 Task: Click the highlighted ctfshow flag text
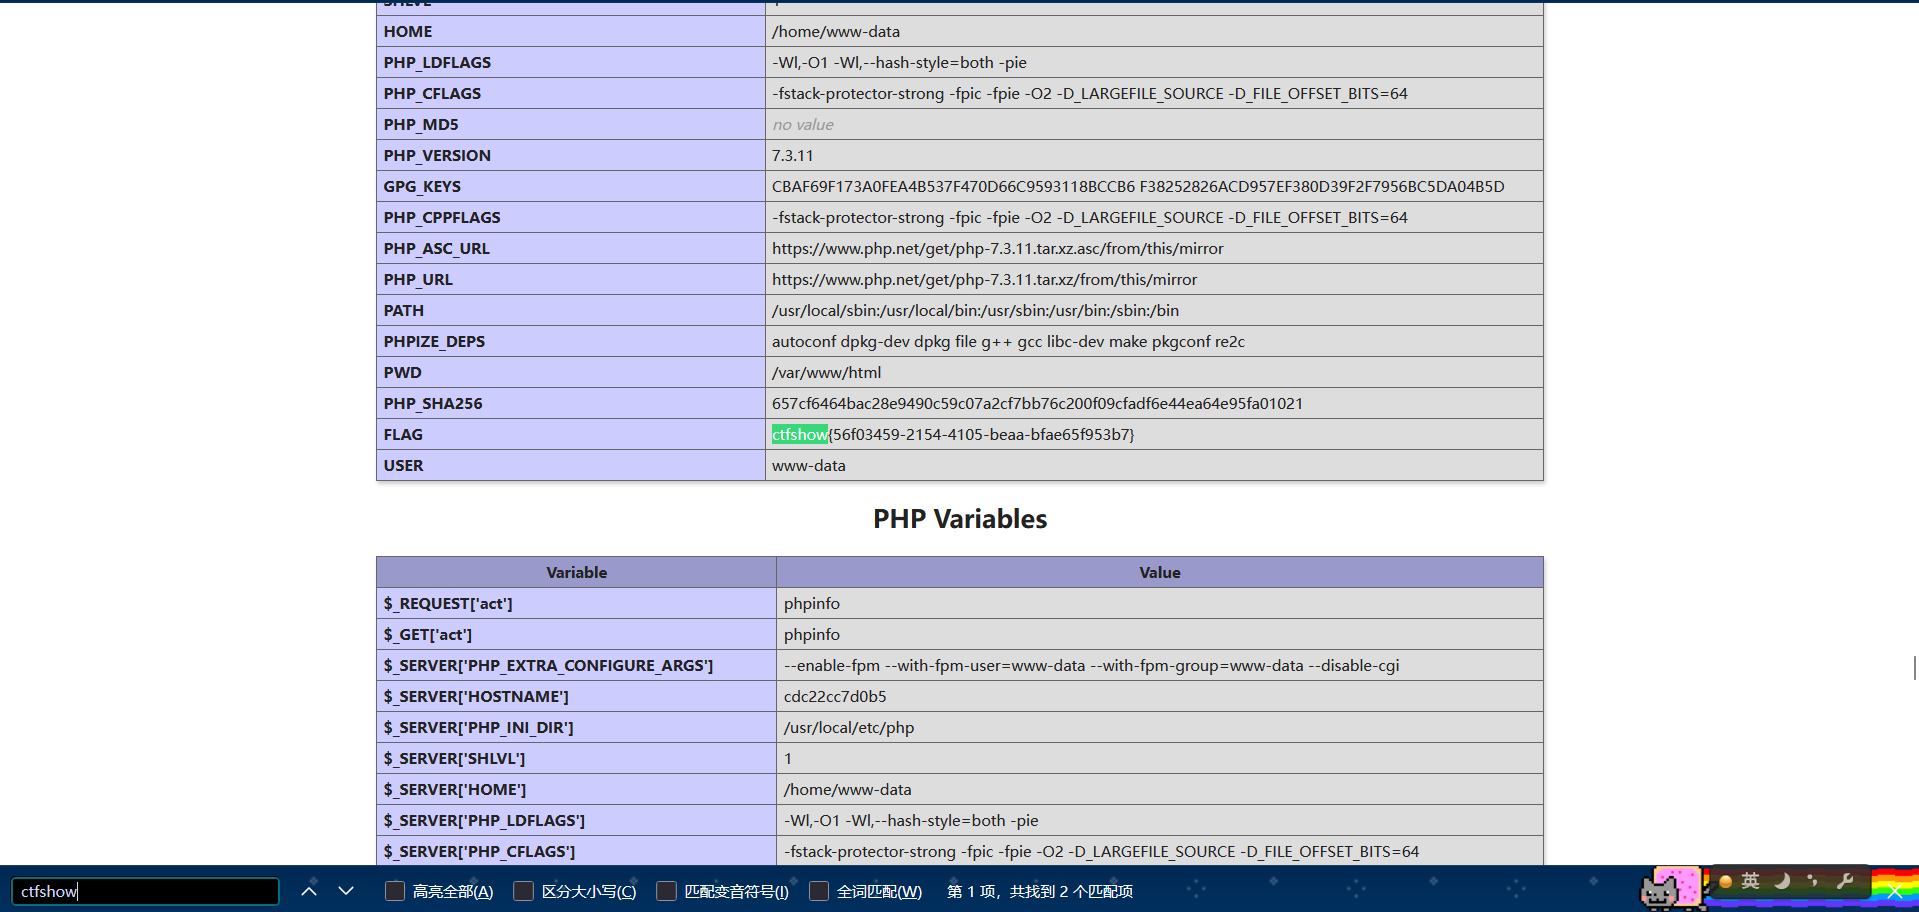(799, 434)
